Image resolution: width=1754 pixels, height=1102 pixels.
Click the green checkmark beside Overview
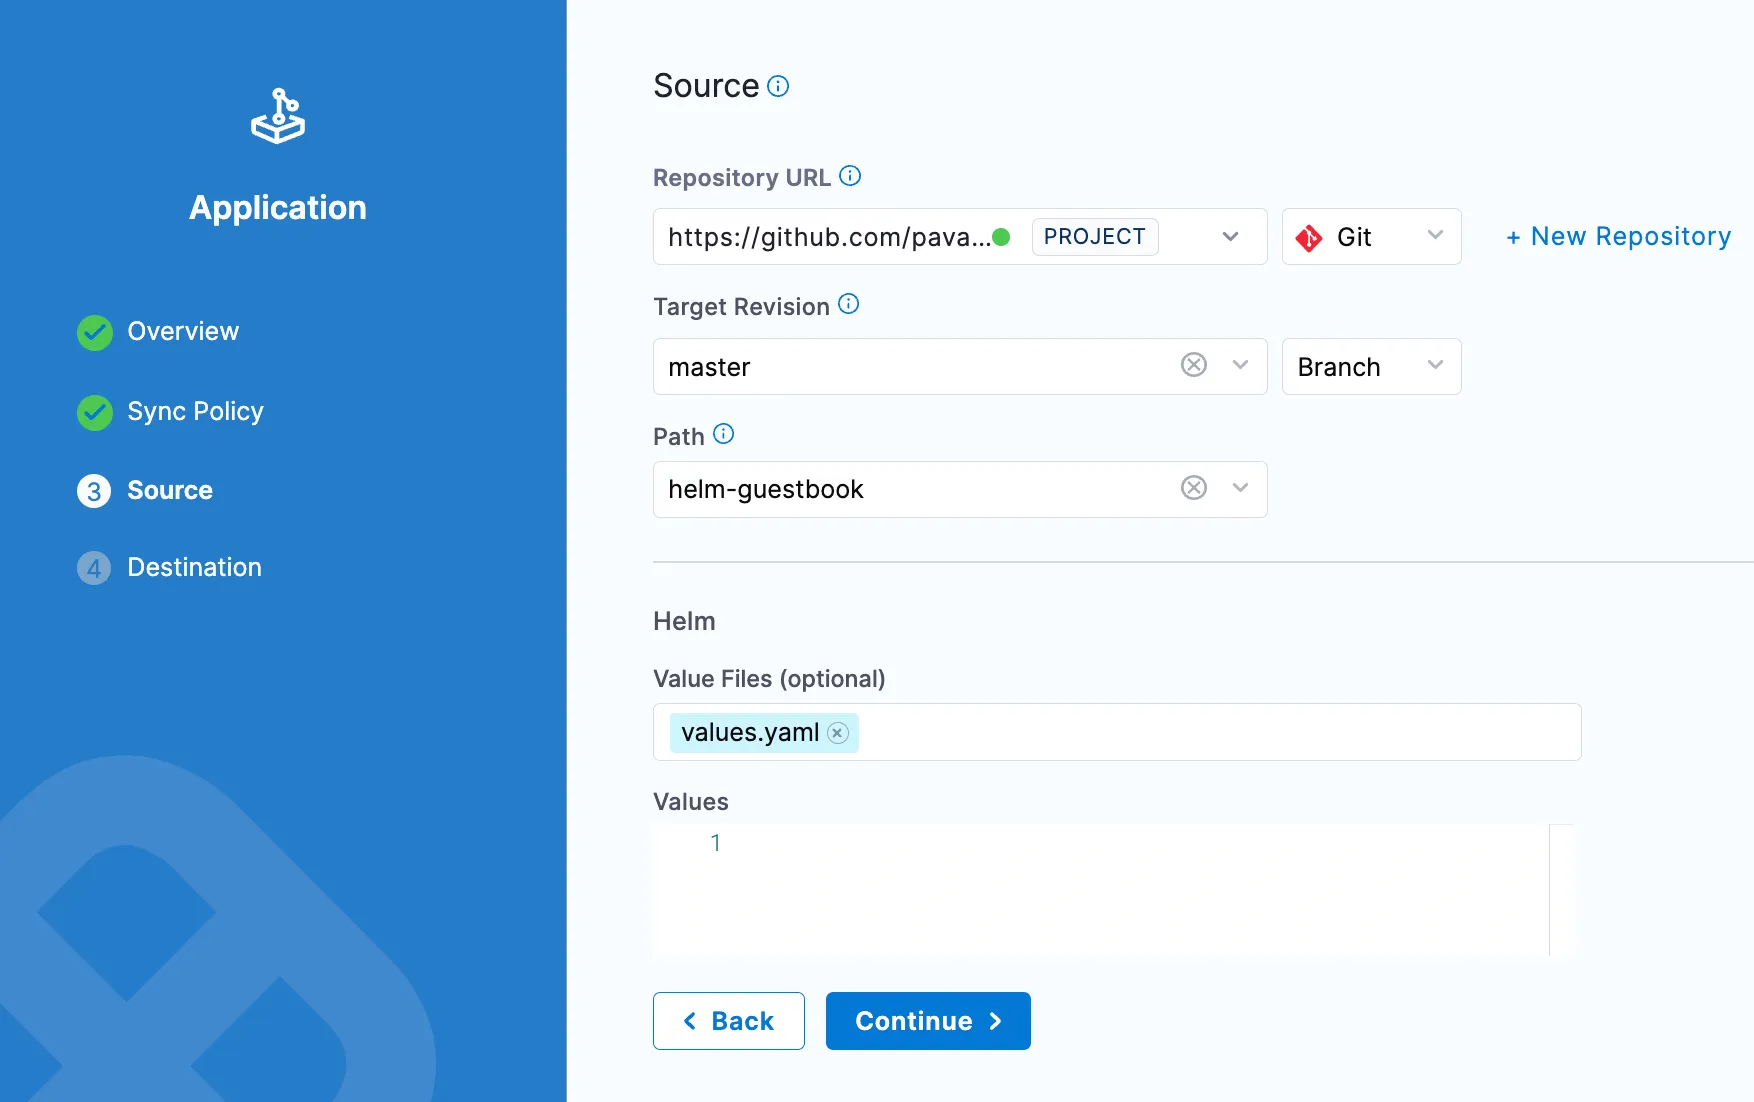pos(93,332)
